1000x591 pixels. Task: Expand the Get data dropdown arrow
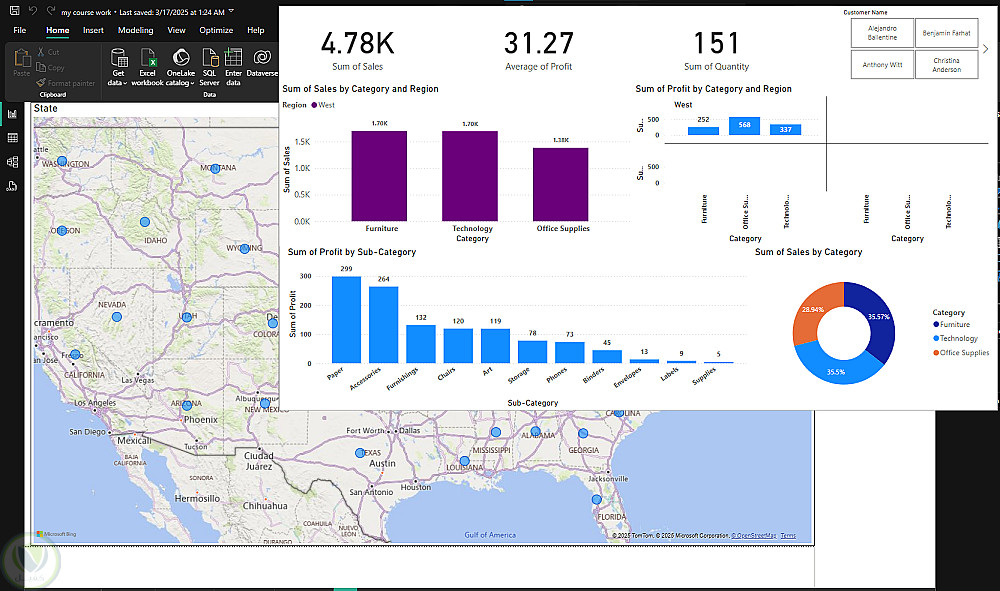pyautogui.click(x=125, y=83)
